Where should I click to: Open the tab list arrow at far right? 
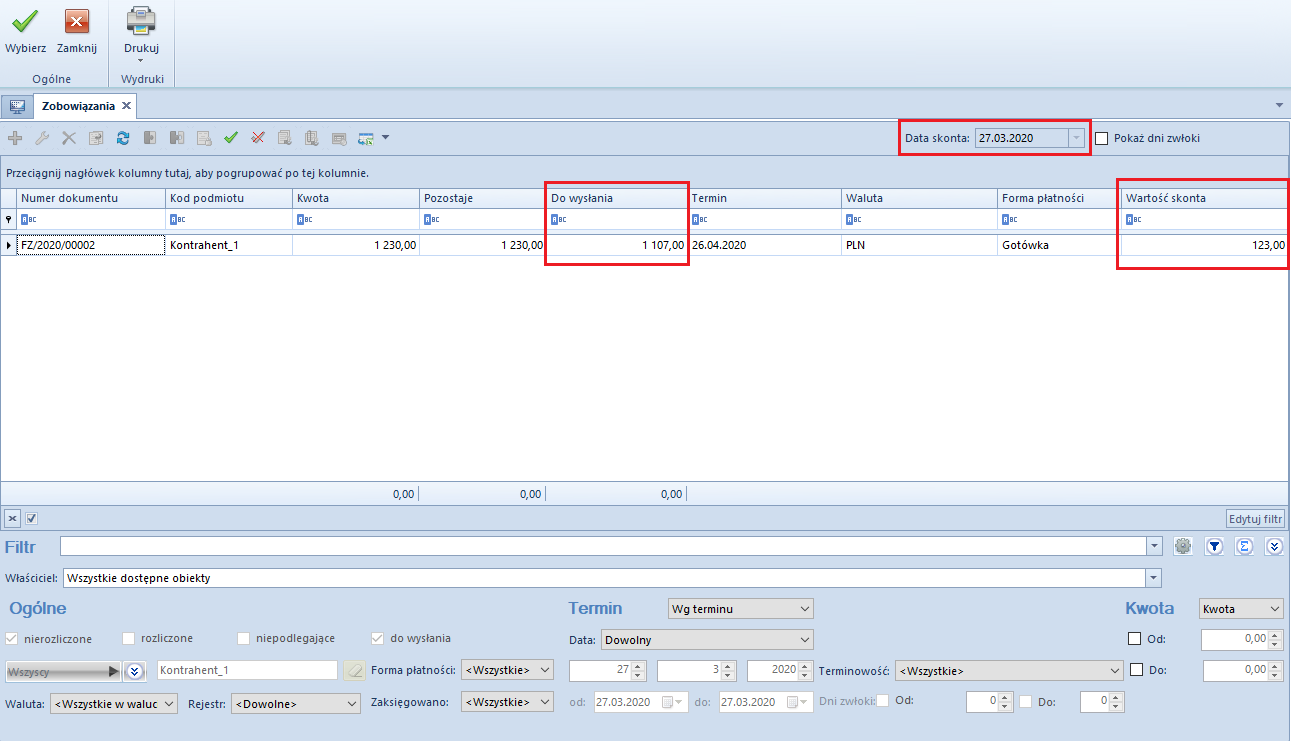[x=1280, y=105]
